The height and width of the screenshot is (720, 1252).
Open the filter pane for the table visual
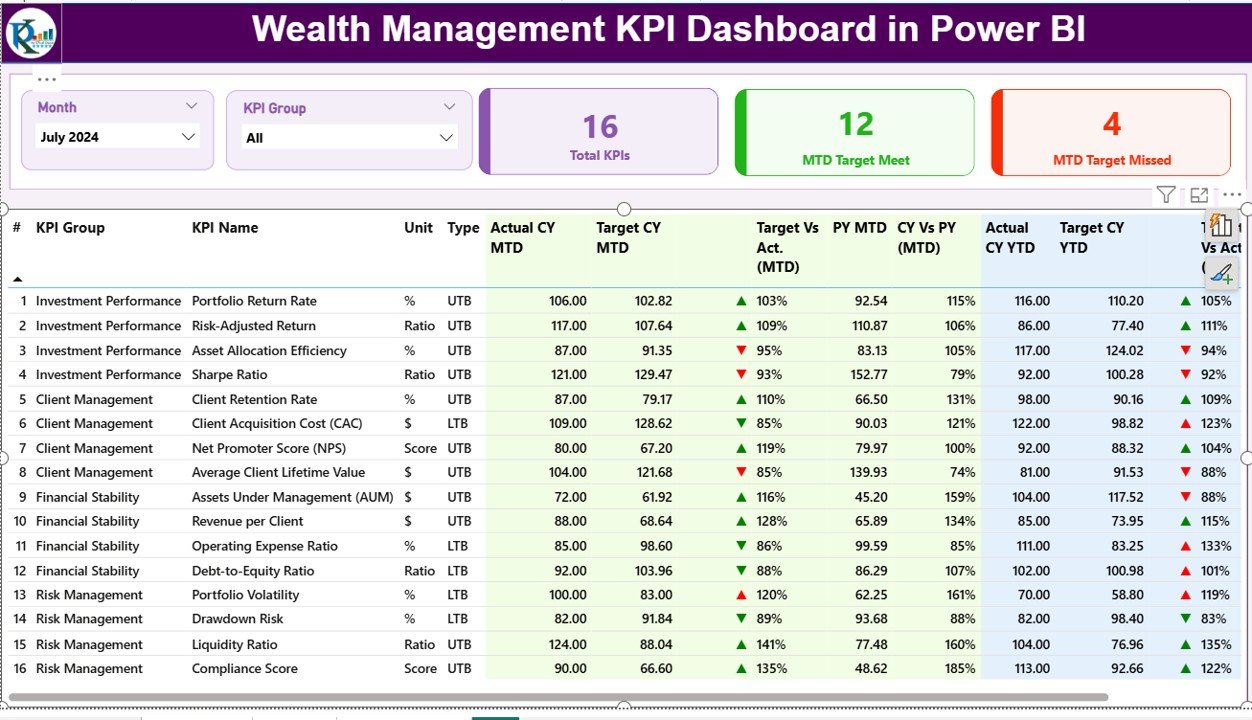point(1167,194)
